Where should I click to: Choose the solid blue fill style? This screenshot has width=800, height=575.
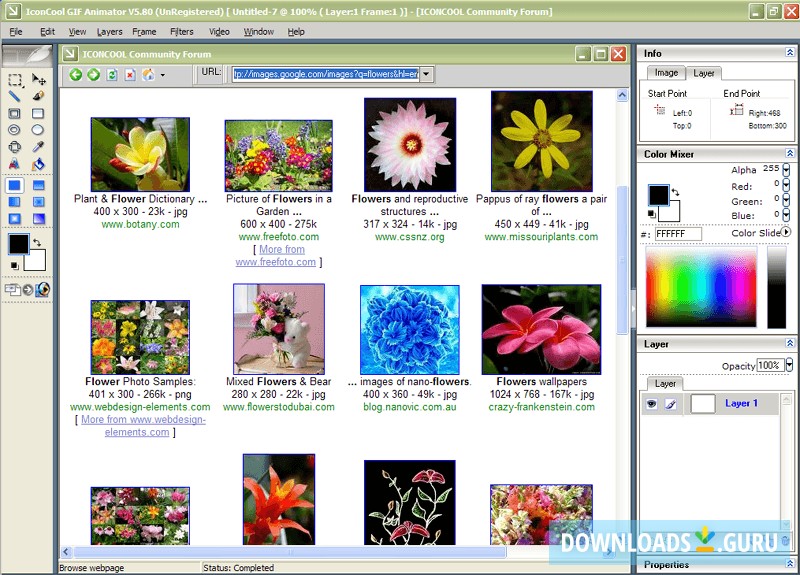[x=15, y=185]
